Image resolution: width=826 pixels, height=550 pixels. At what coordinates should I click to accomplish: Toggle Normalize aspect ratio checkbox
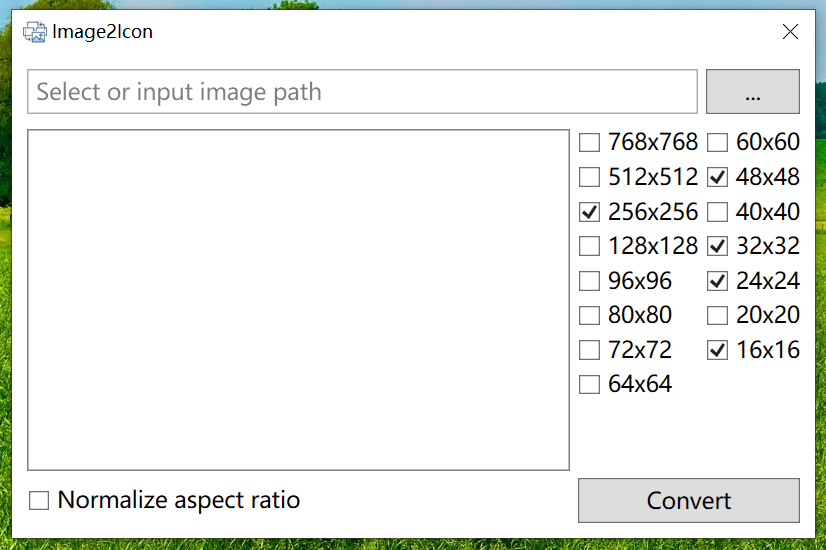click(39, 501)
